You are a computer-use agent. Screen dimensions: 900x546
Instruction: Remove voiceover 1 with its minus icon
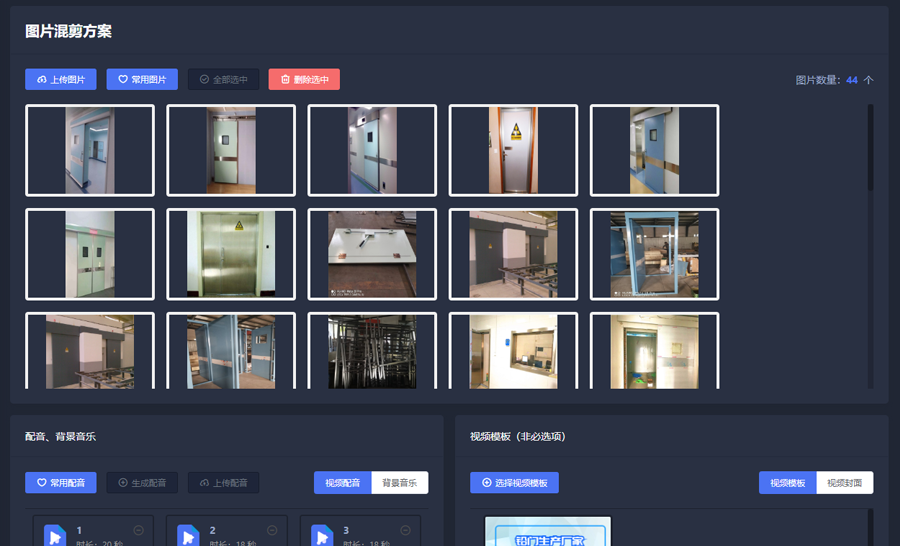pyautogui.click(x=138, y=530)
